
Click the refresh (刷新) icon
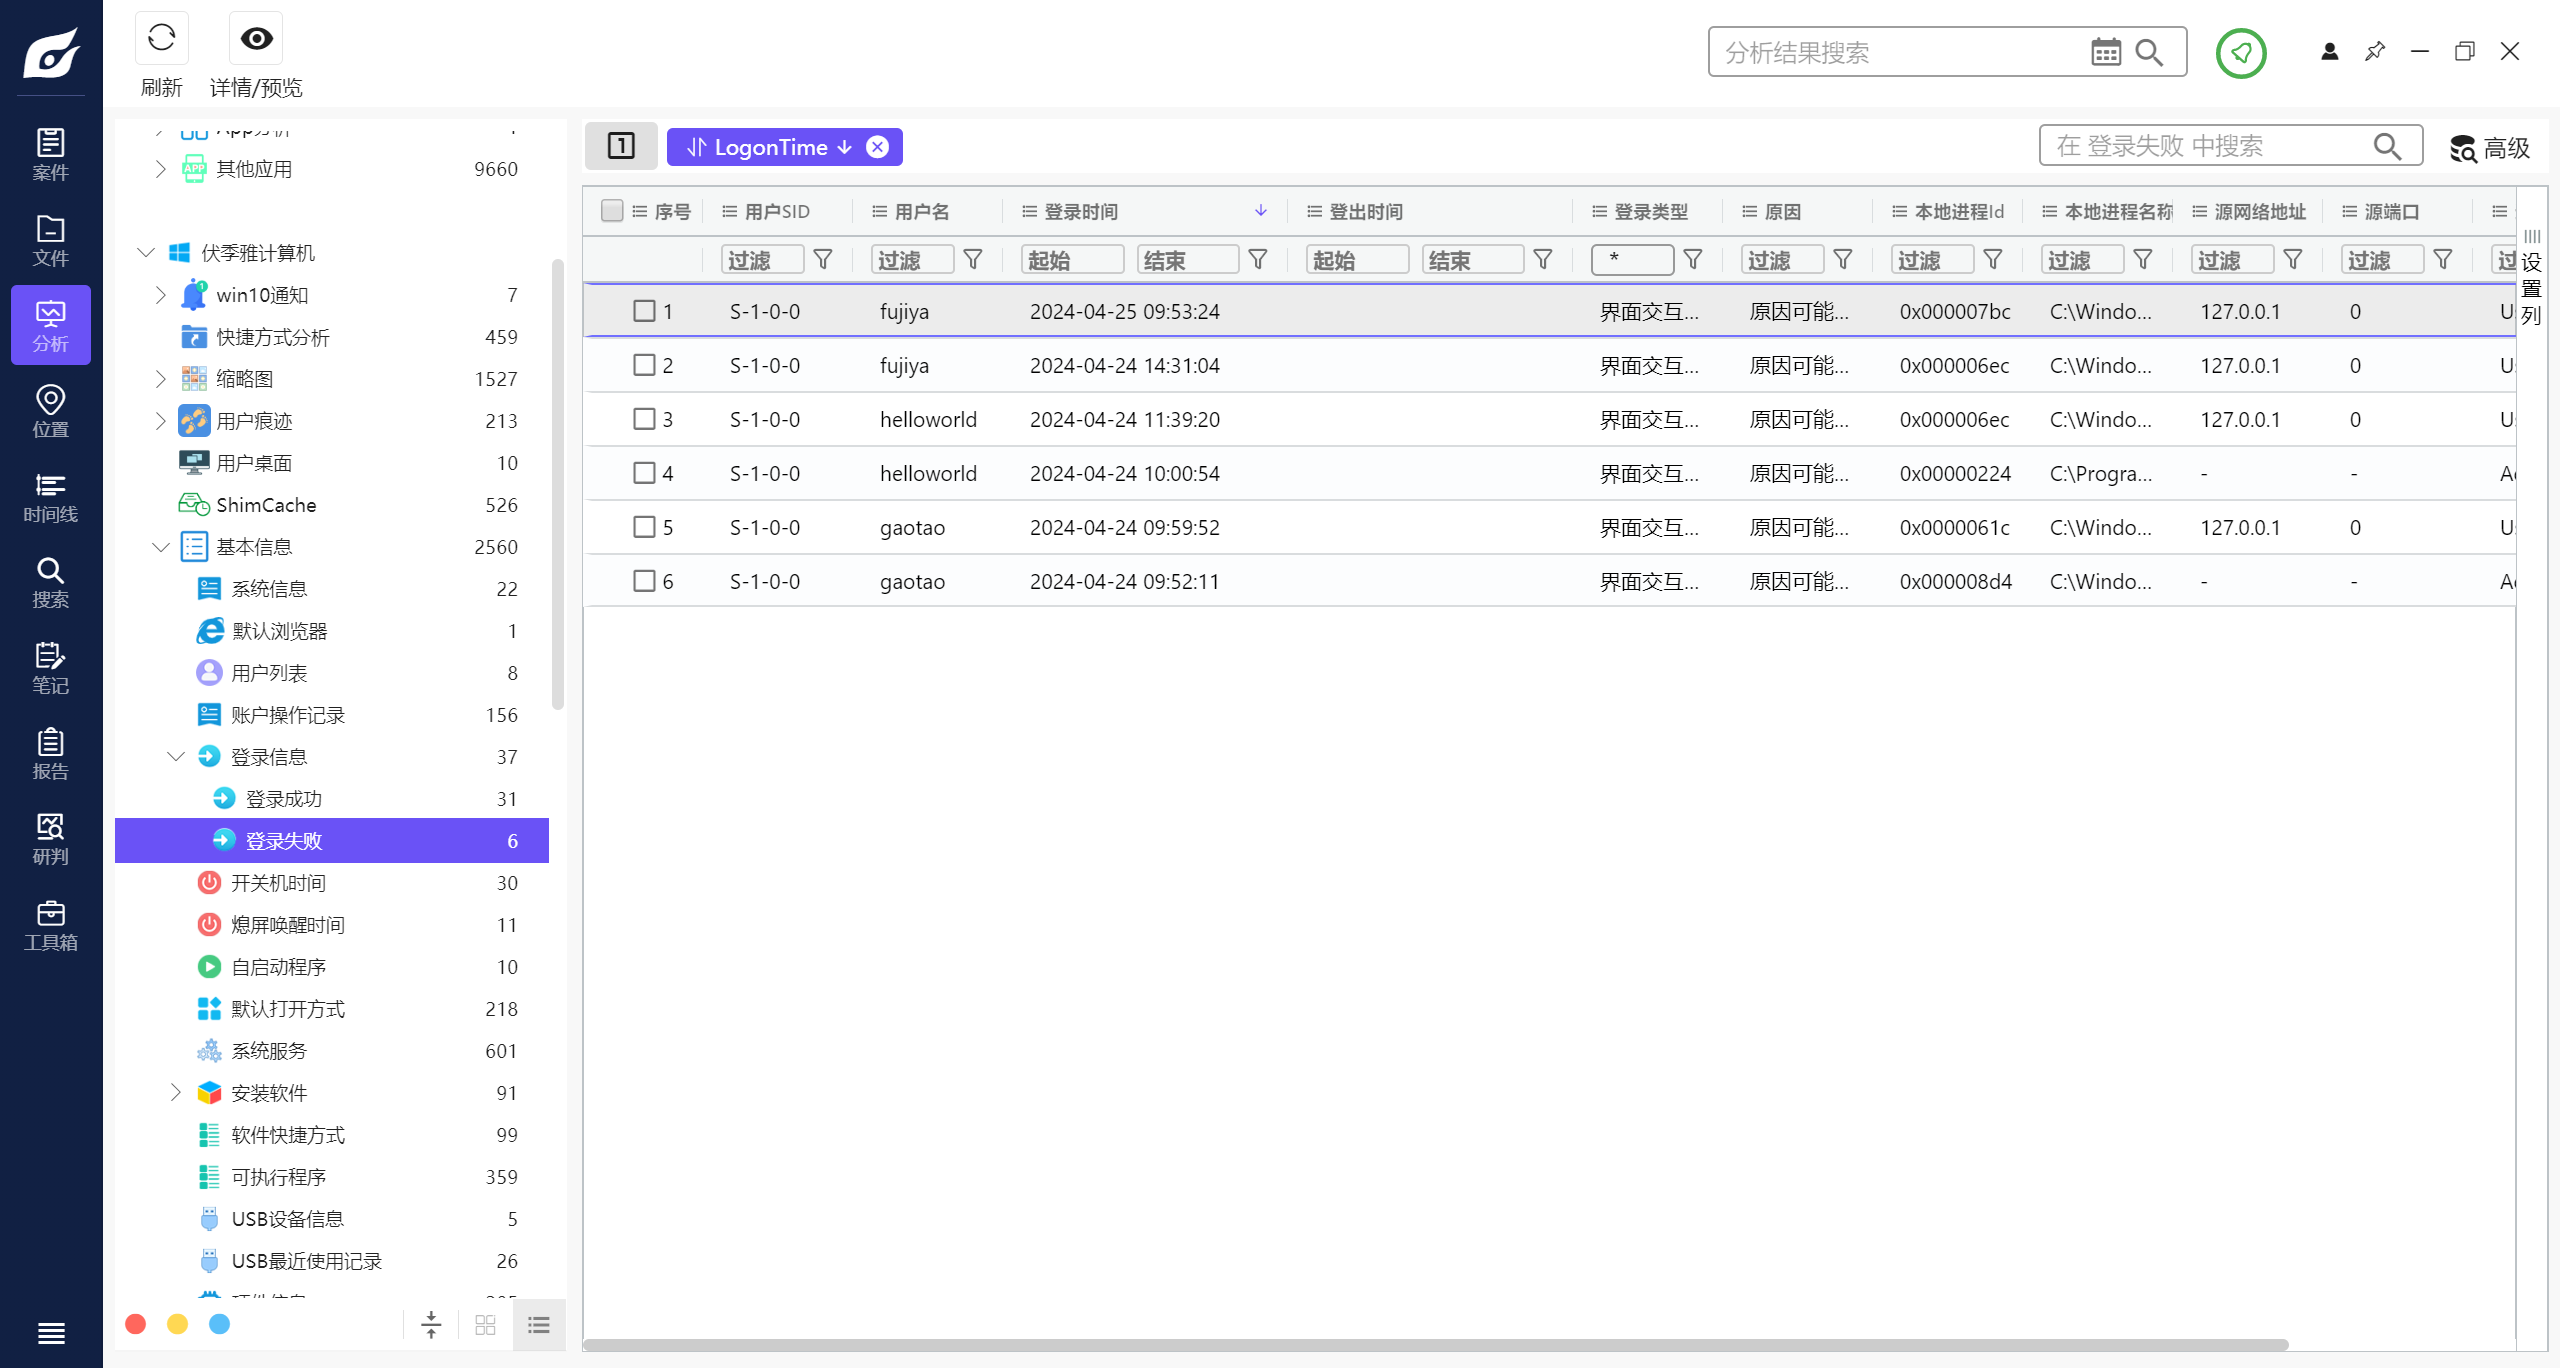pyautogui.click(x=161, y=39)
